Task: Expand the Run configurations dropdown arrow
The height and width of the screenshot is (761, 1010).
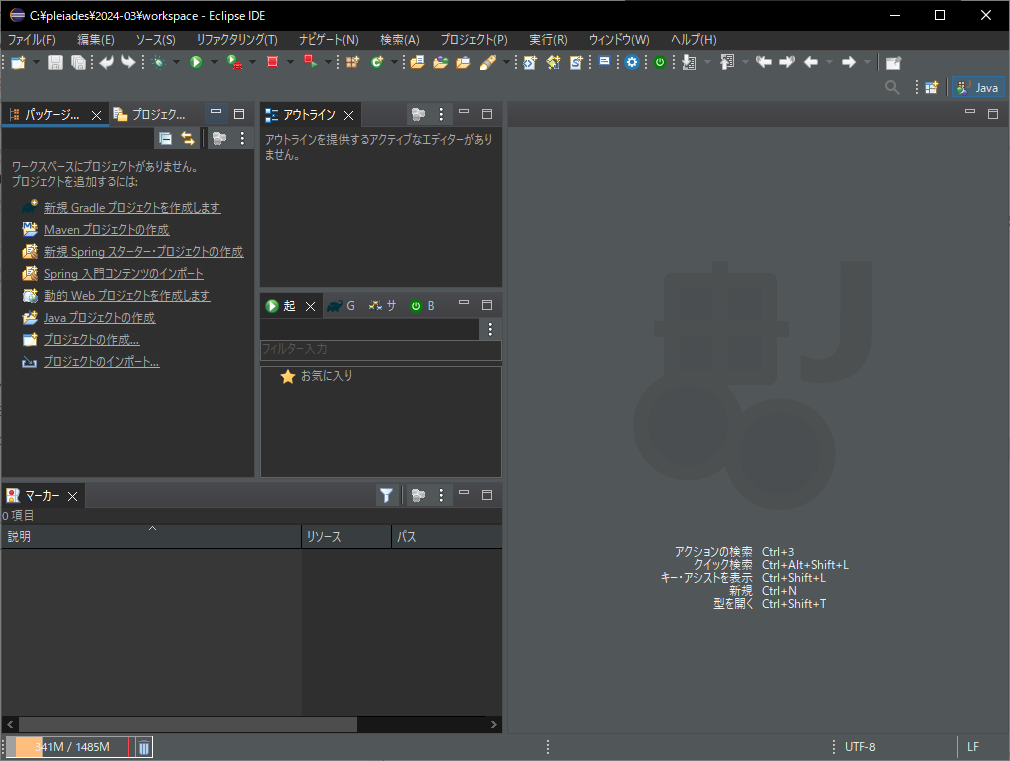Action: (x=214, y=63)
